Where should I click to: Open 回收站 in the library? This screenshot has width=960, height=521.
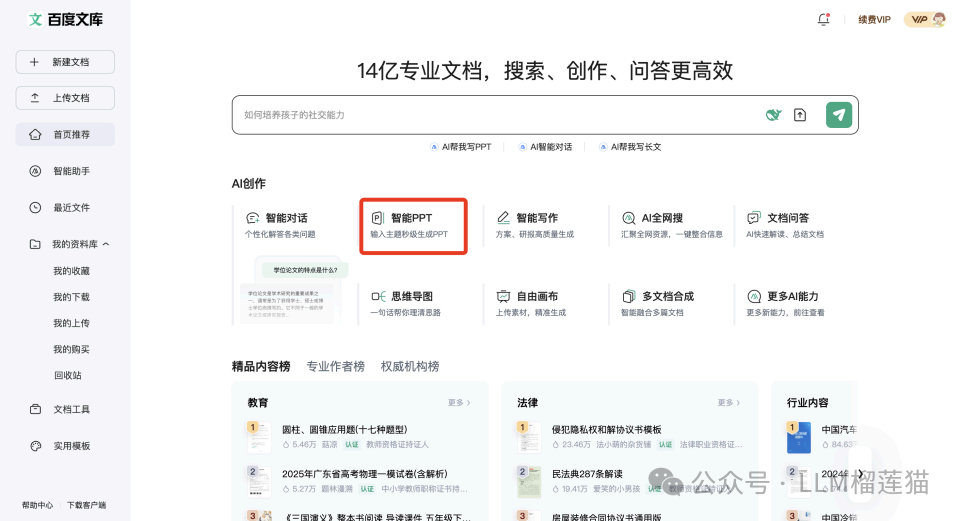67,375
